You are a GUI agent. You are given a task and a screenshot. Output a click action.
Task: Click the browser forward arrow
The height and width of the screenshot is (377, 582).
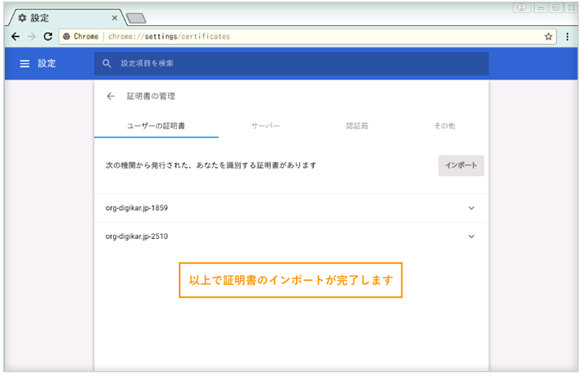point(32,36)
